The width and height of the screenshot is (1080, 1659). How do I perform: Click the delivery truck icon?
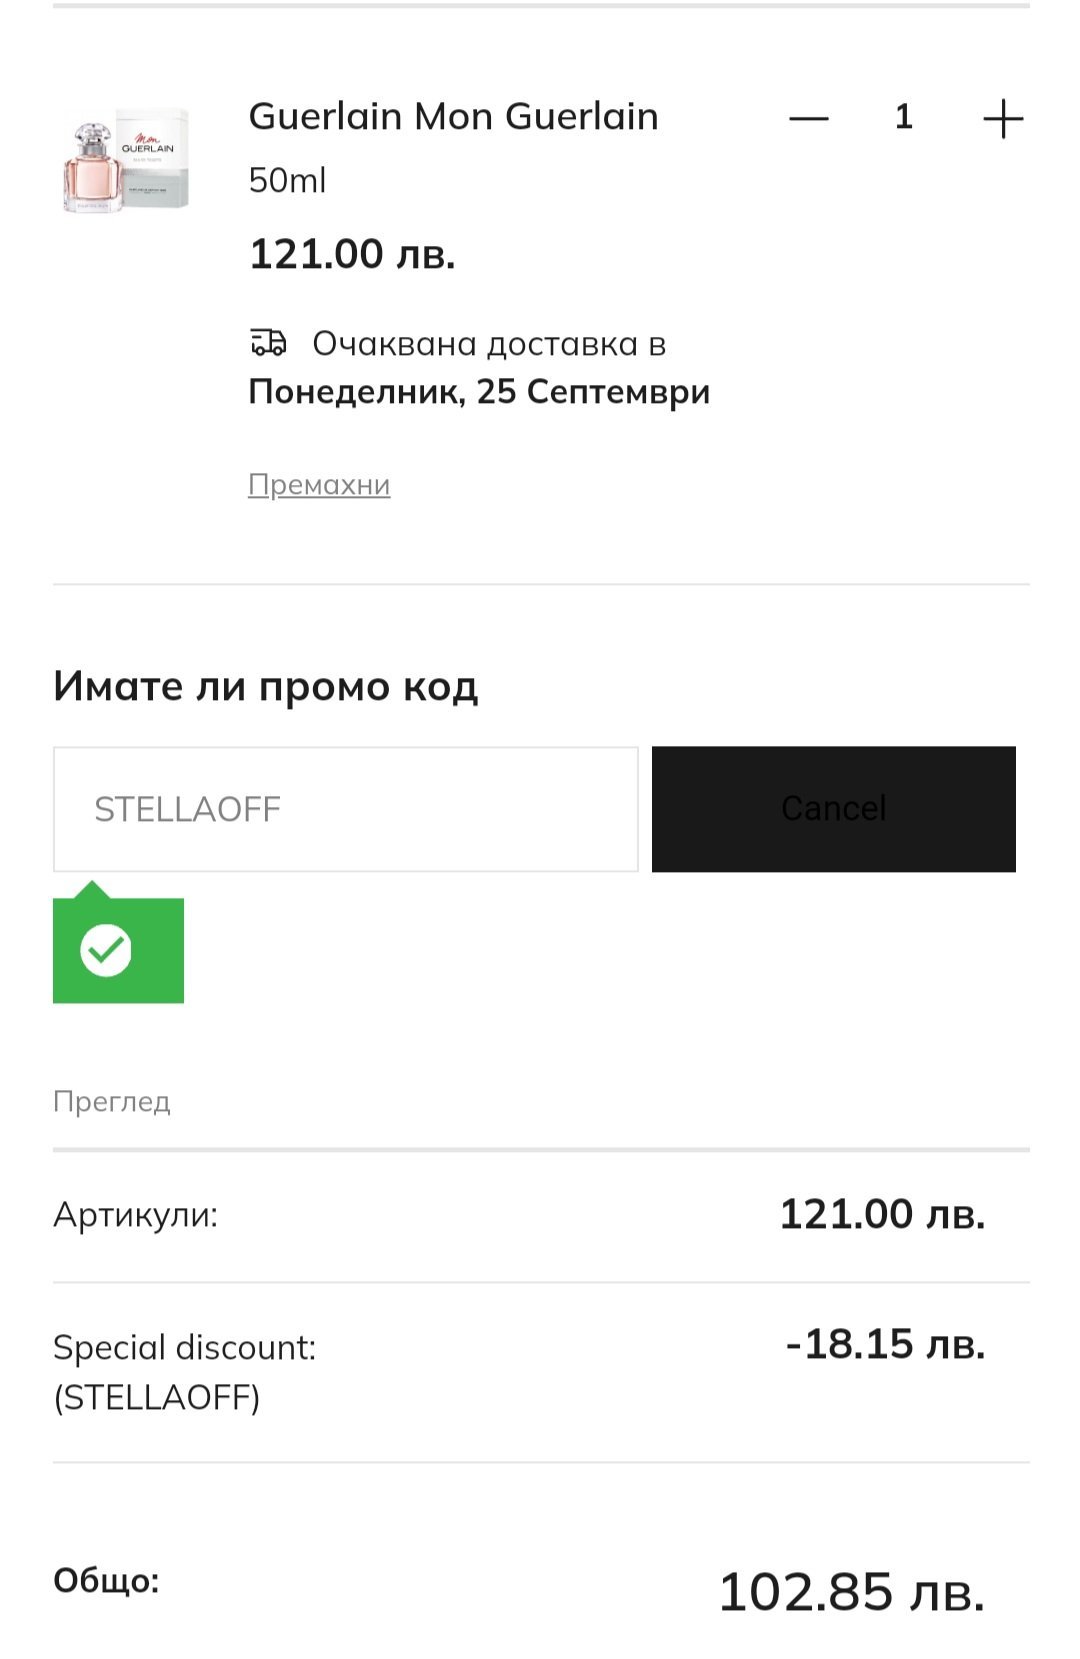(x=268, y=343)
